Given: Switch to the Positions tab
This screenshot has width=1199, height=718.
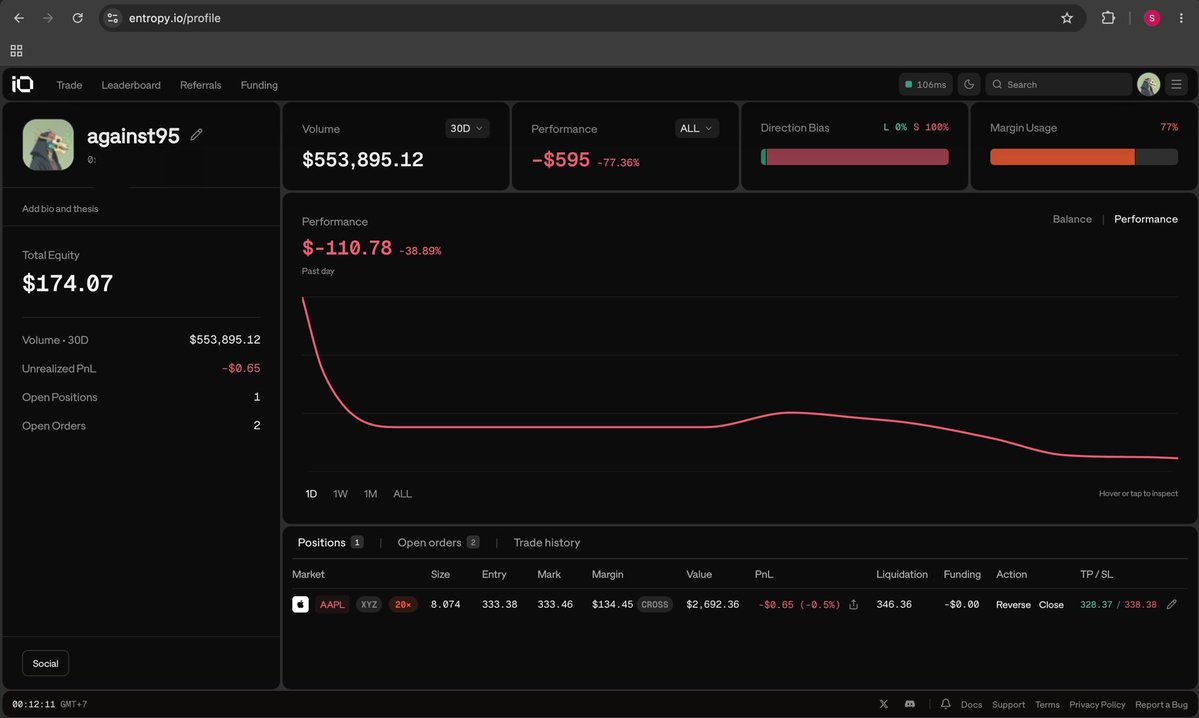Looking at the screenshot, I should pos(330,542).
